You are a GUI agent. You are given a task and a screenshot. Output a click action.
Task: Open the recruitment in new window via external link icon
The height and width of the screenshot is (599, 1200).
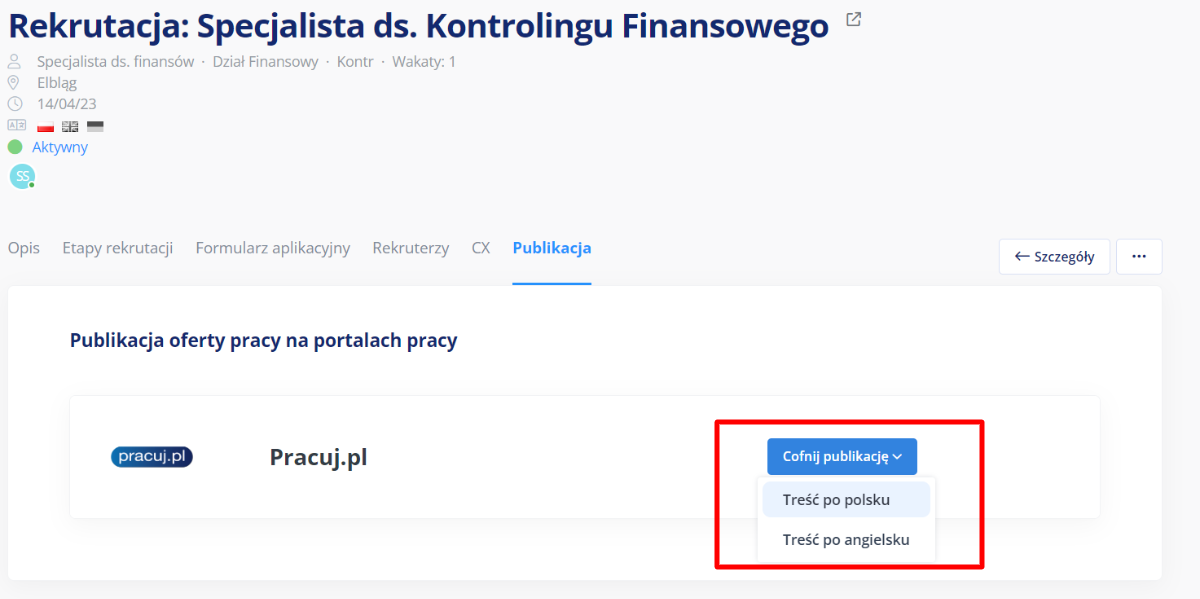coord(852,19)
